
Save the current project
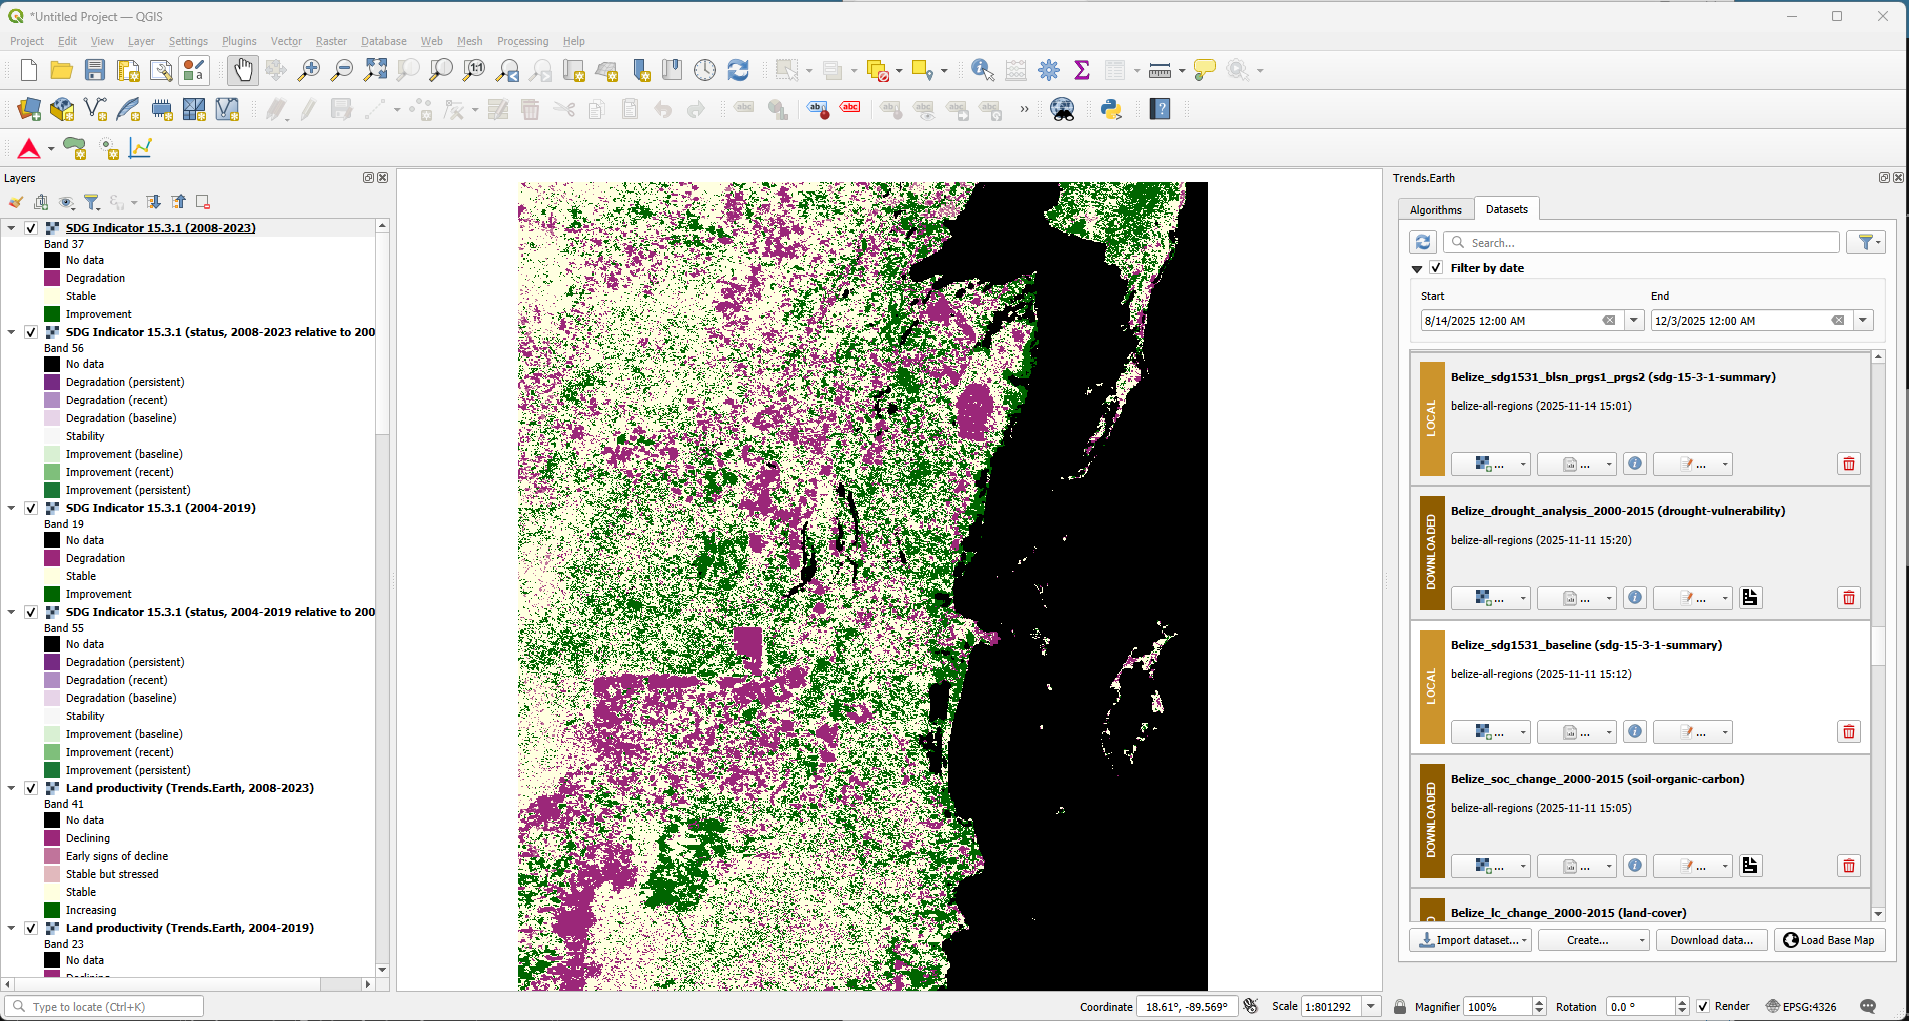(x=95, y=70)
